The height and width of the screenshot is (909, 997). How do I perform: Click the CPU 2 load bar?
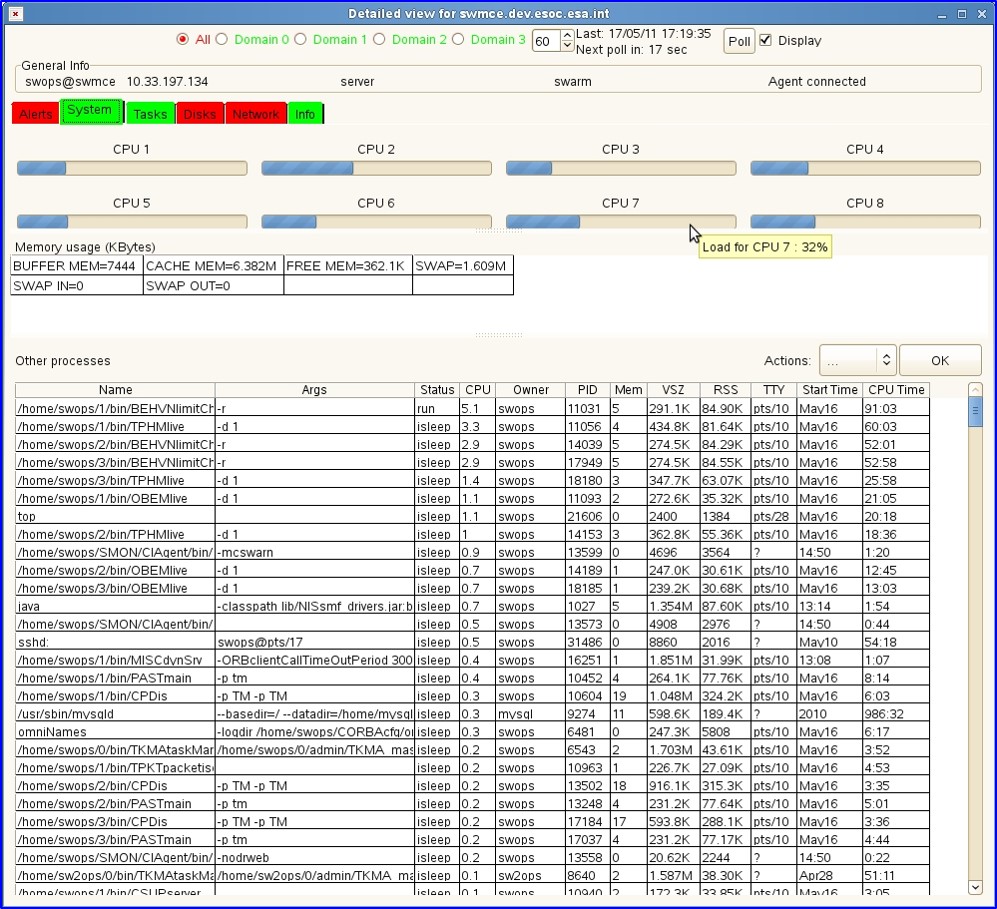[376, 168]
